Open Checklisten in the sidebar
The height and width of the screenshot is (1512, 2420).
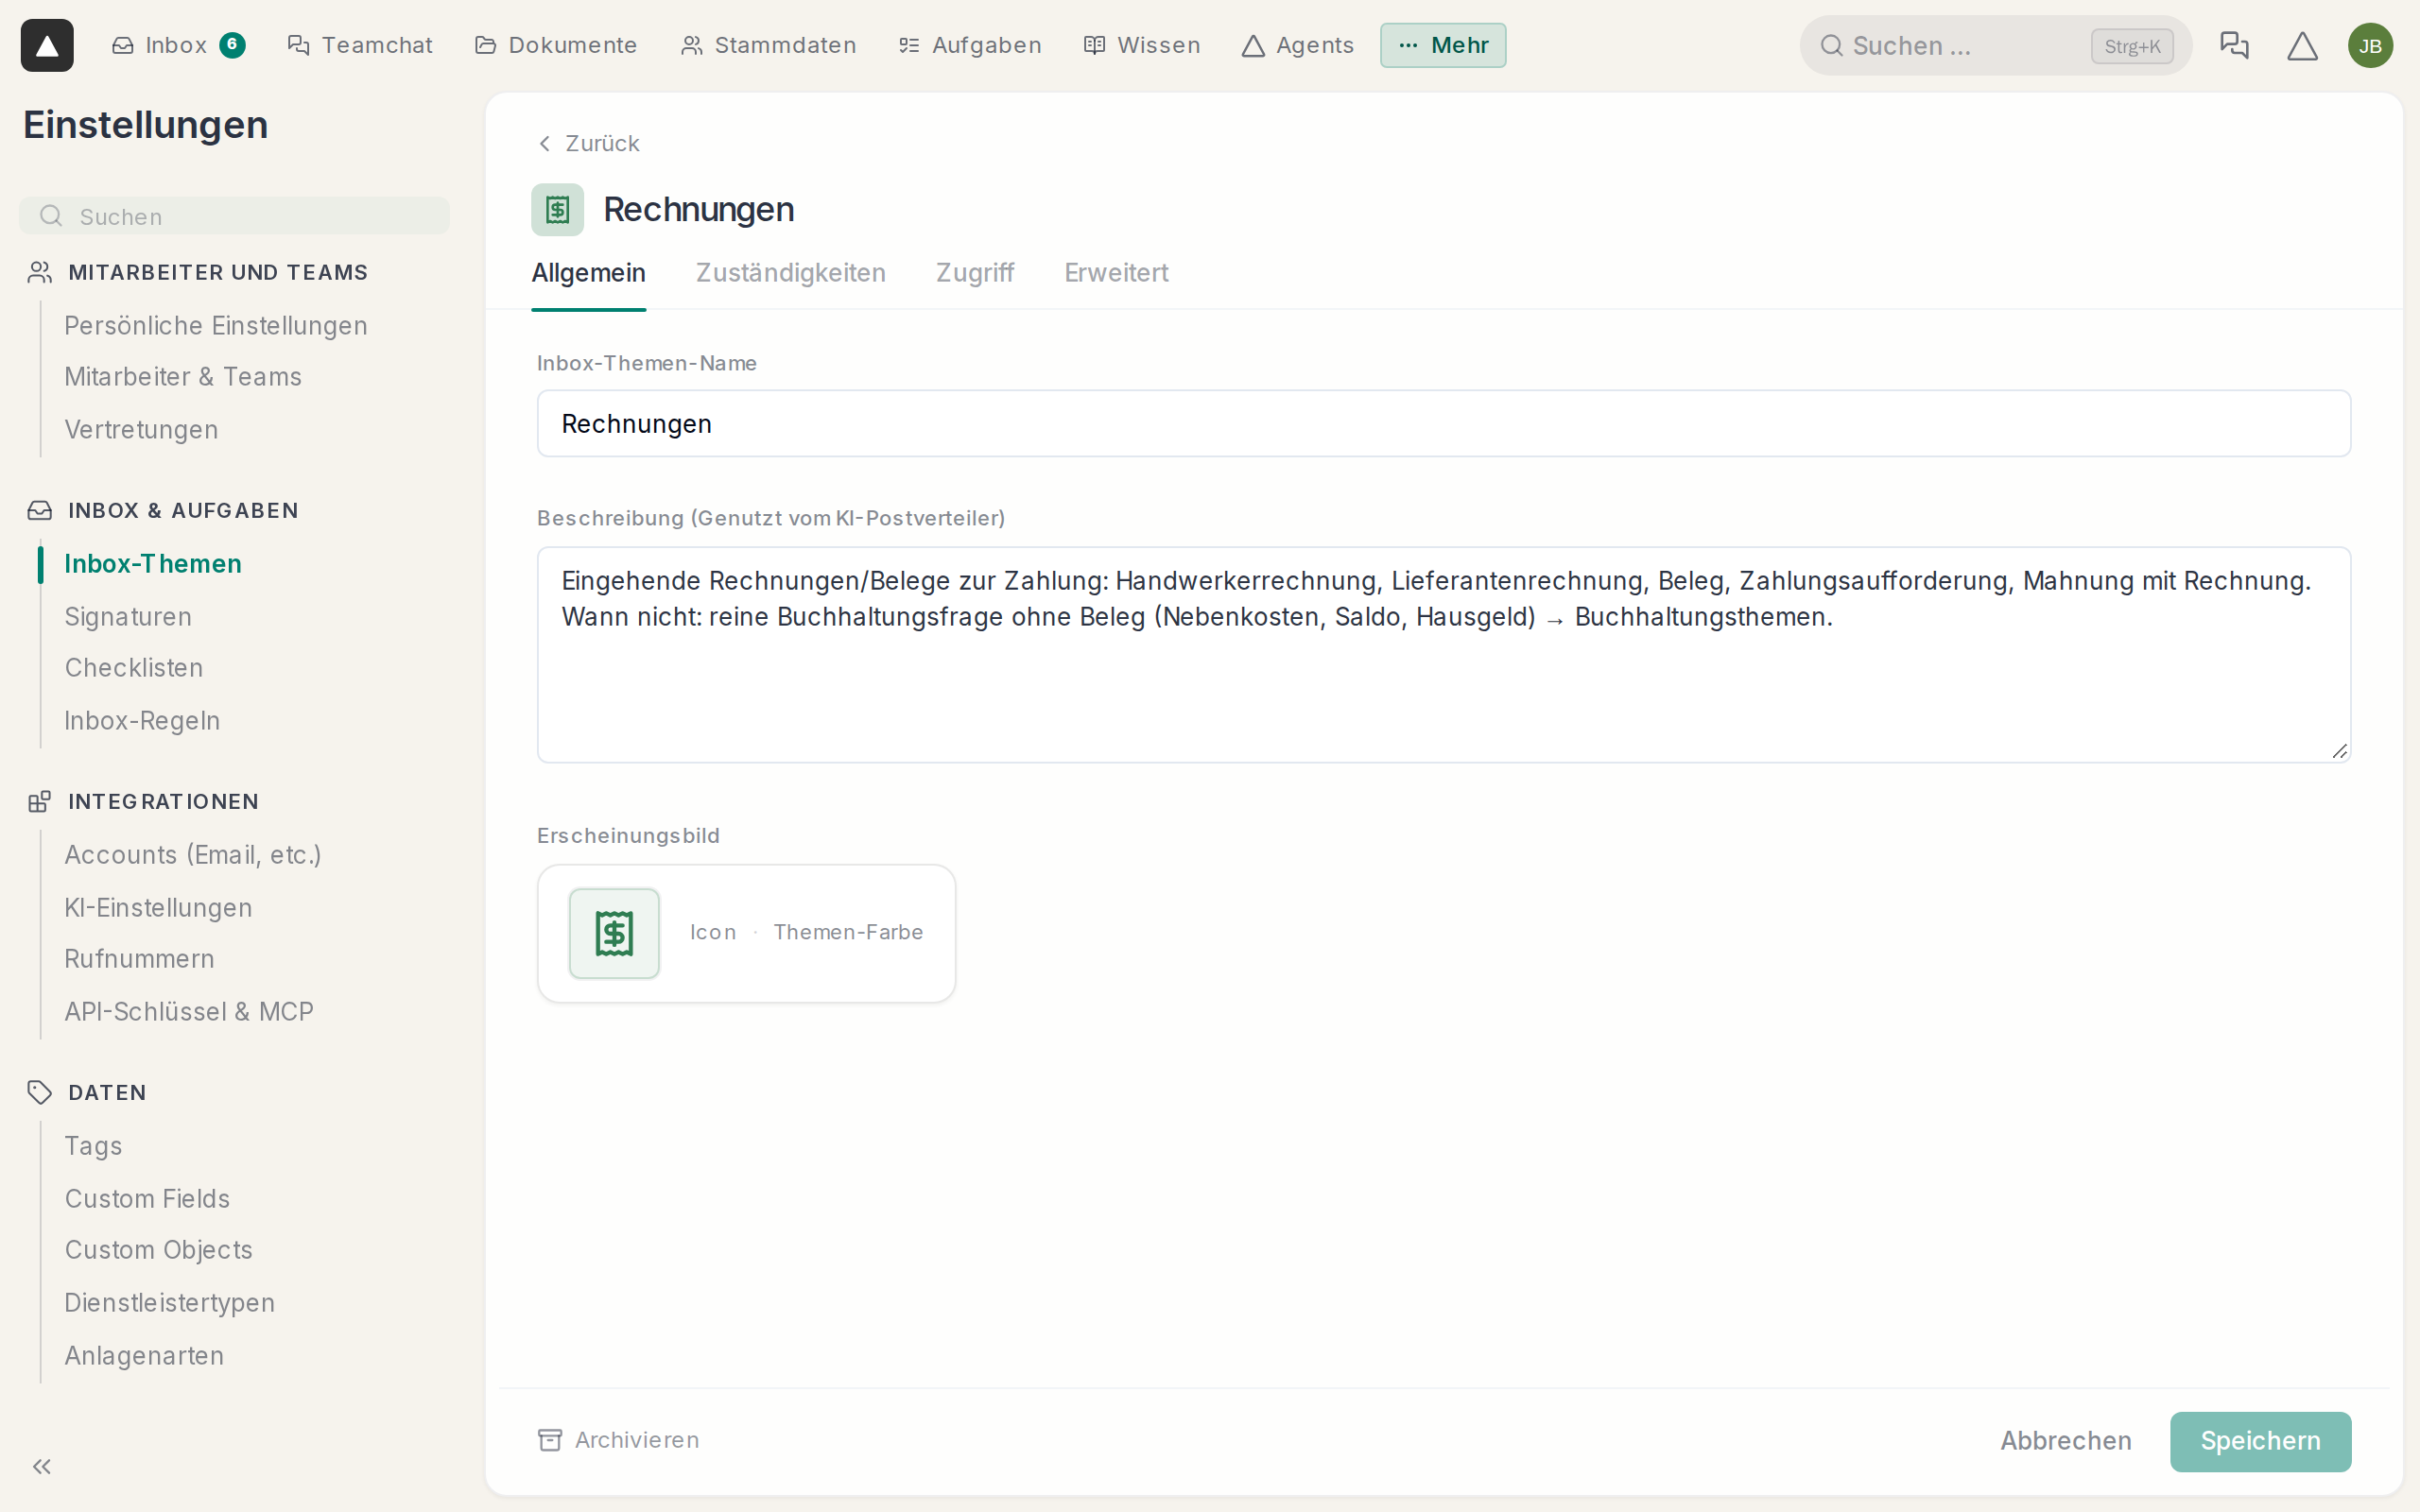click(x=133, y=668)
